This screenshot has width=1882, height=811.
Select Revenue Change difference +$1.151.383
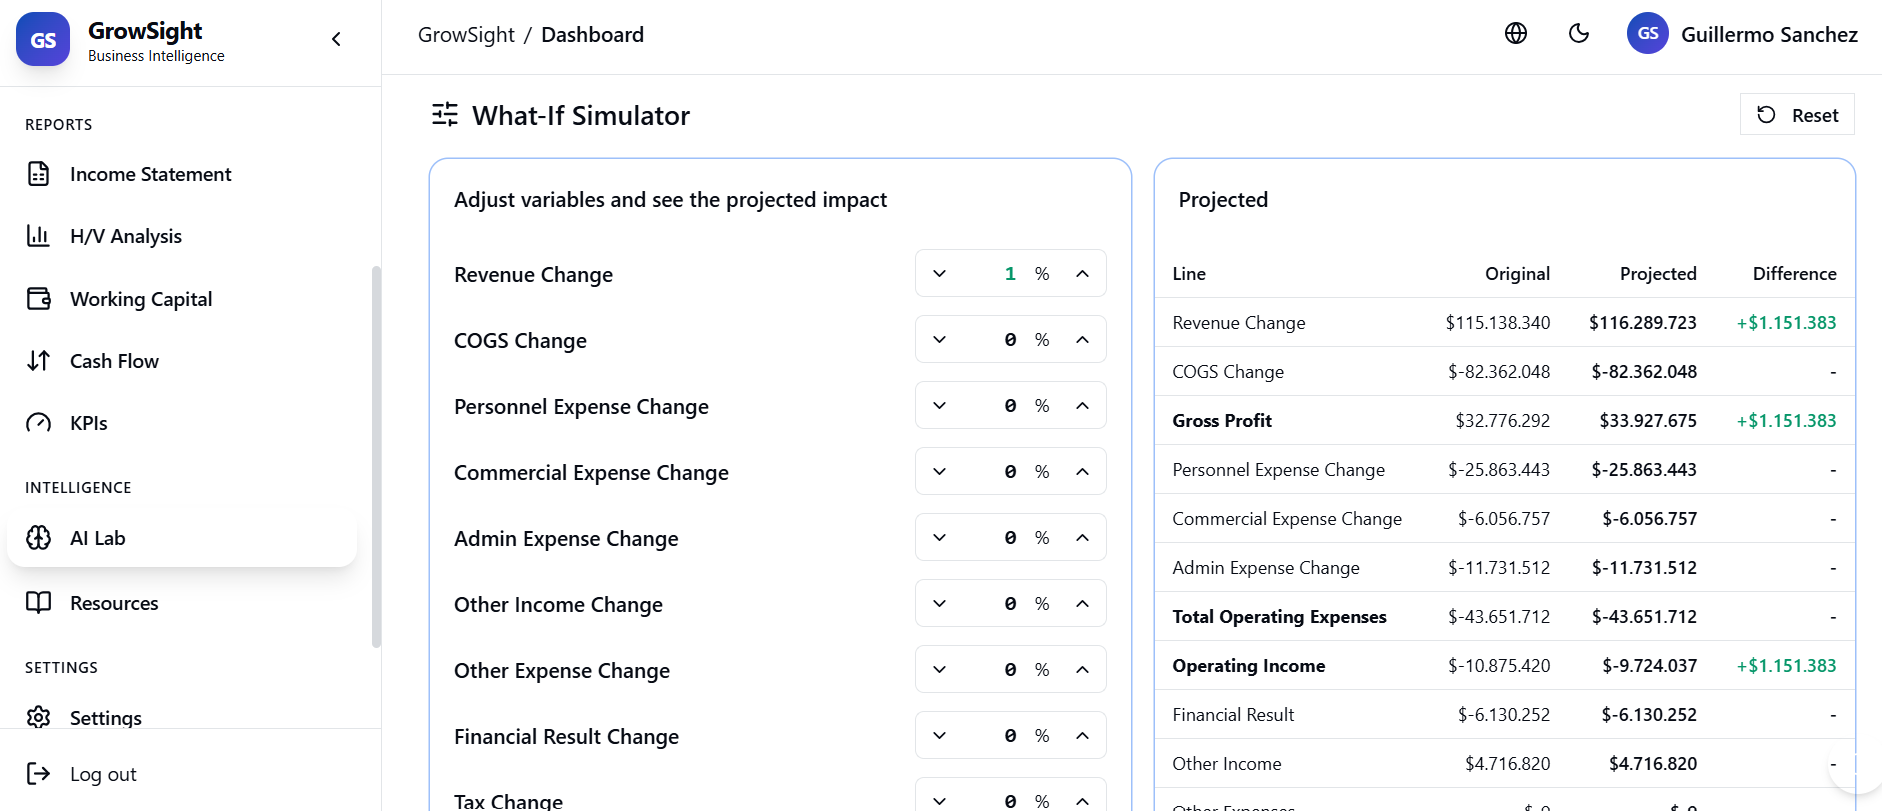pyautogui.click(x=1786, y=323)
